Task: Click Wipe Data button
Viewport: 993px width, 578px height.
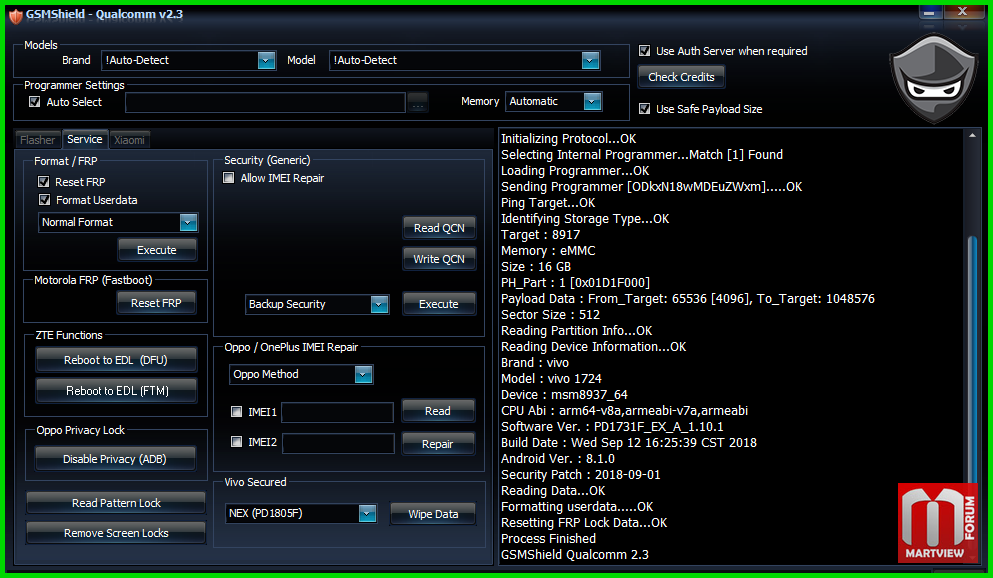Action: click(433, 514)
